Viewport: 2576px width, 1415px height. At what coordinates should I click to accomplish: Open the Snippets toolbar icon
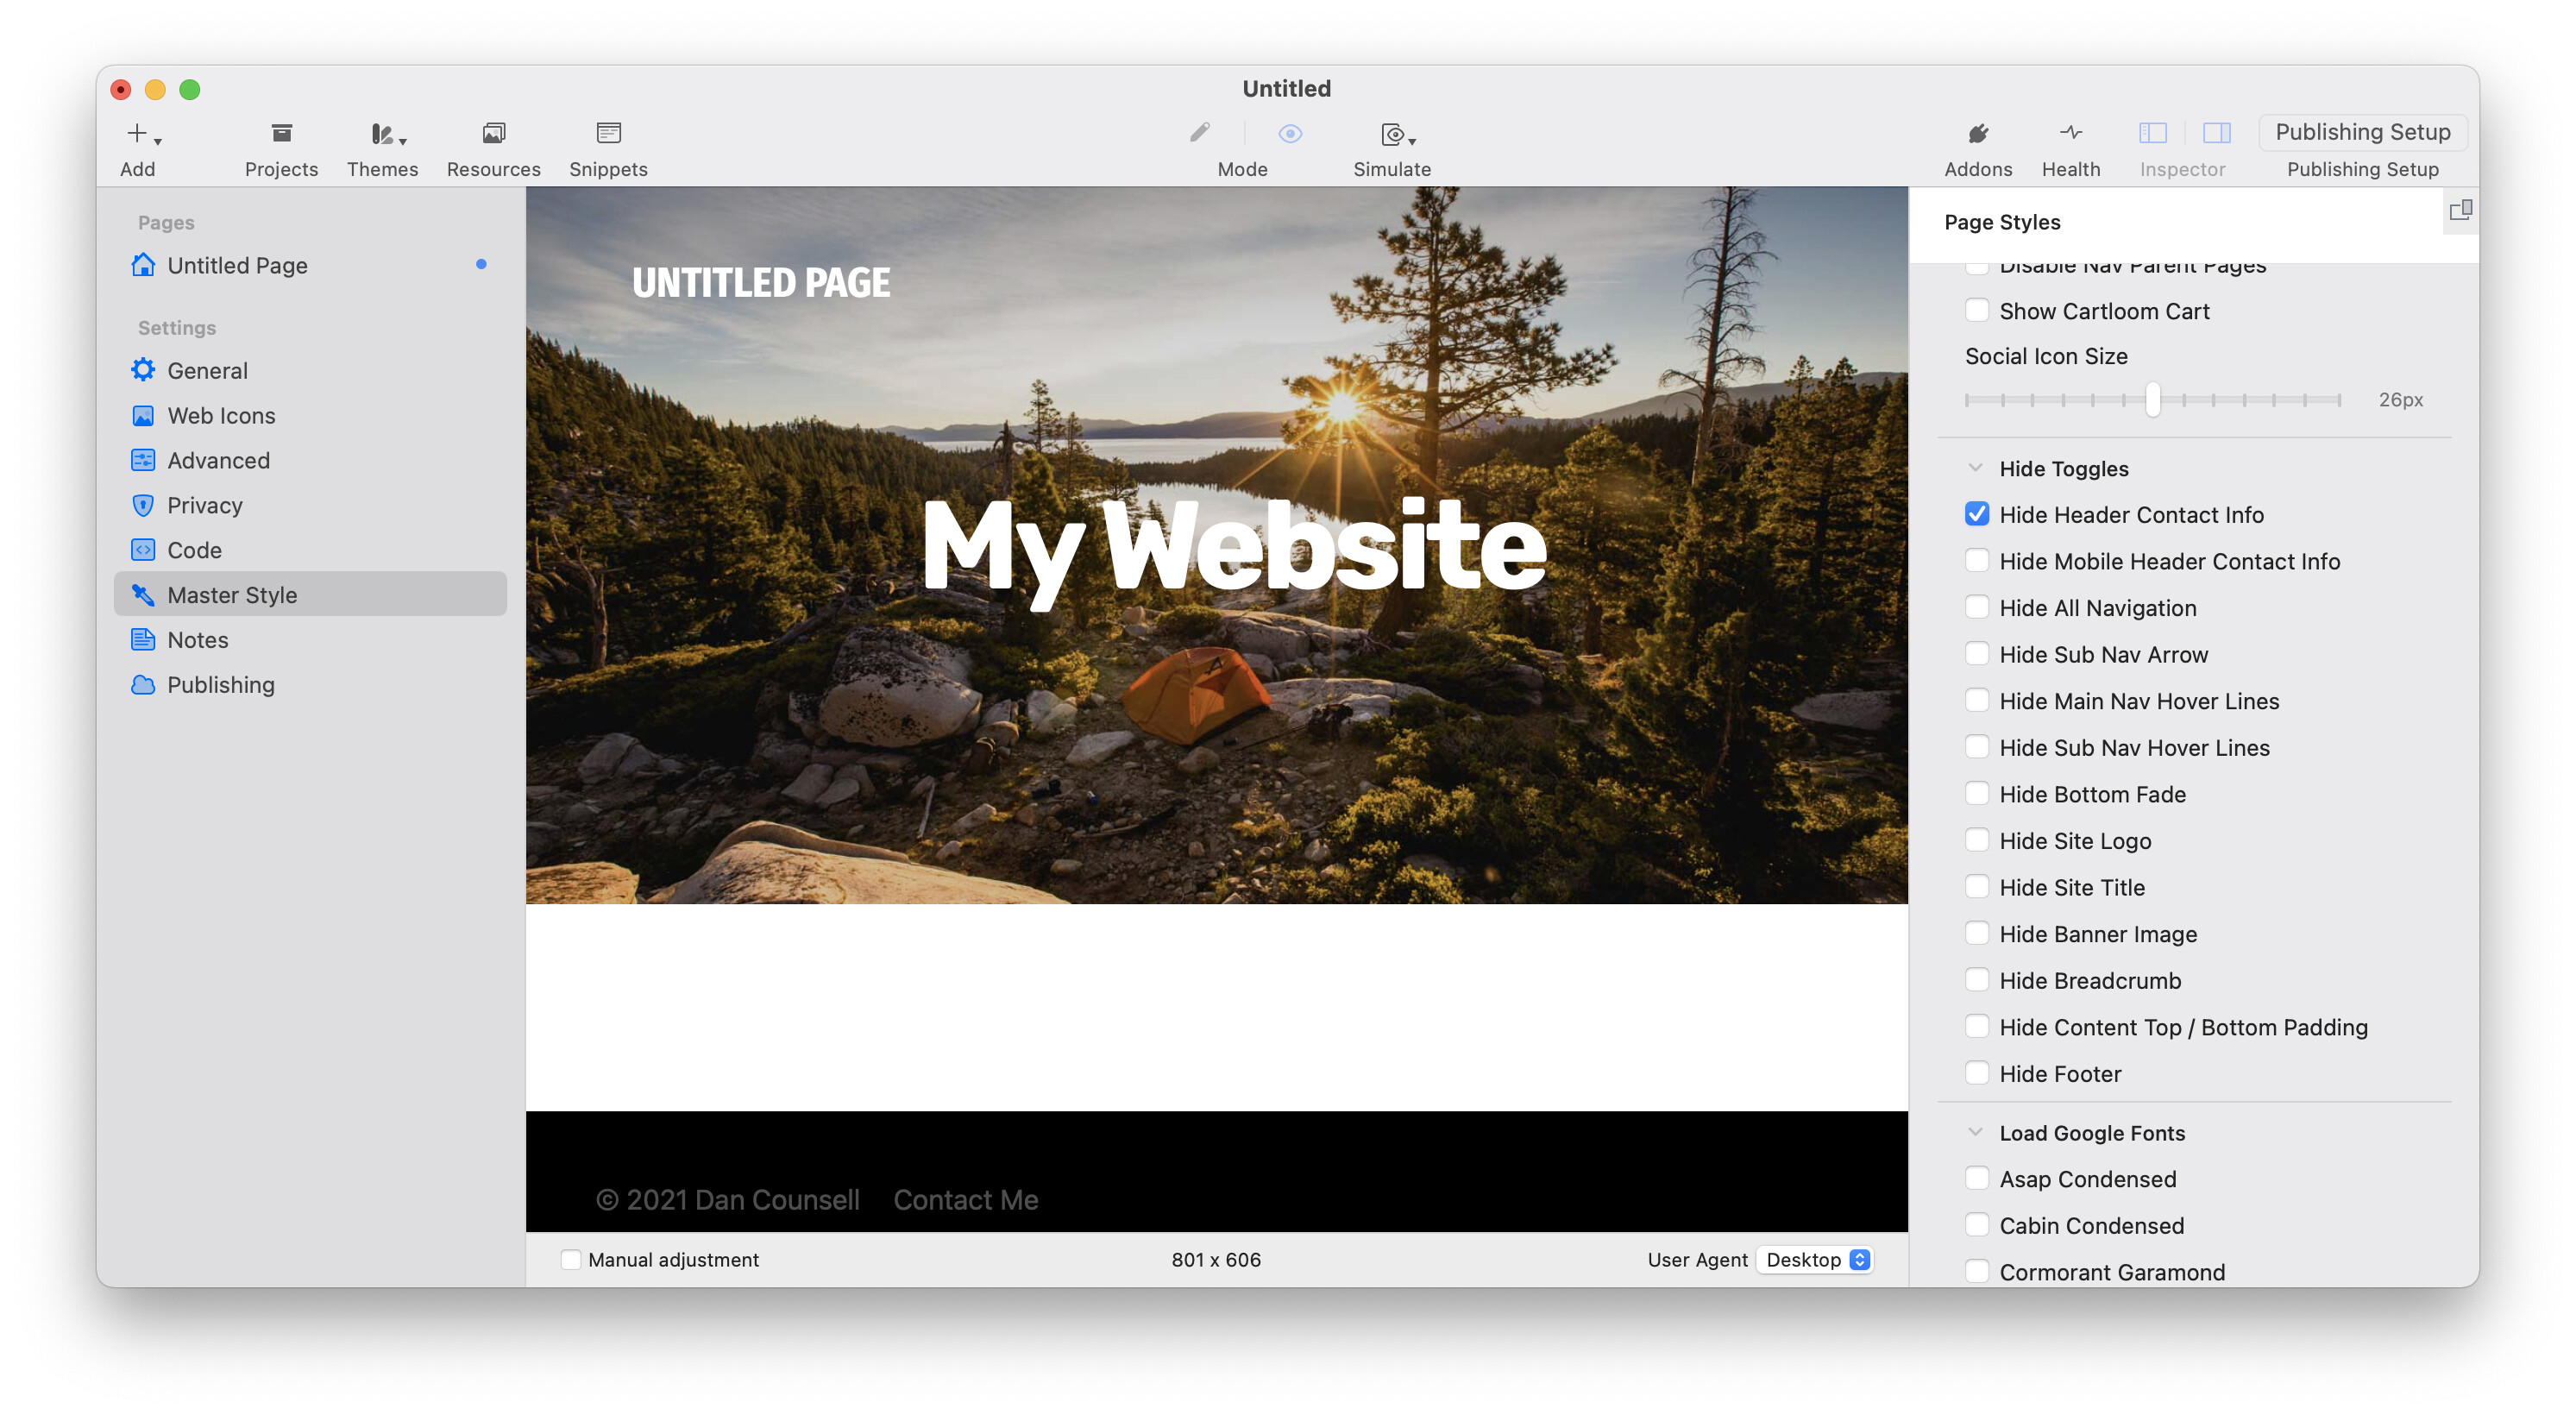coord(608,134)
